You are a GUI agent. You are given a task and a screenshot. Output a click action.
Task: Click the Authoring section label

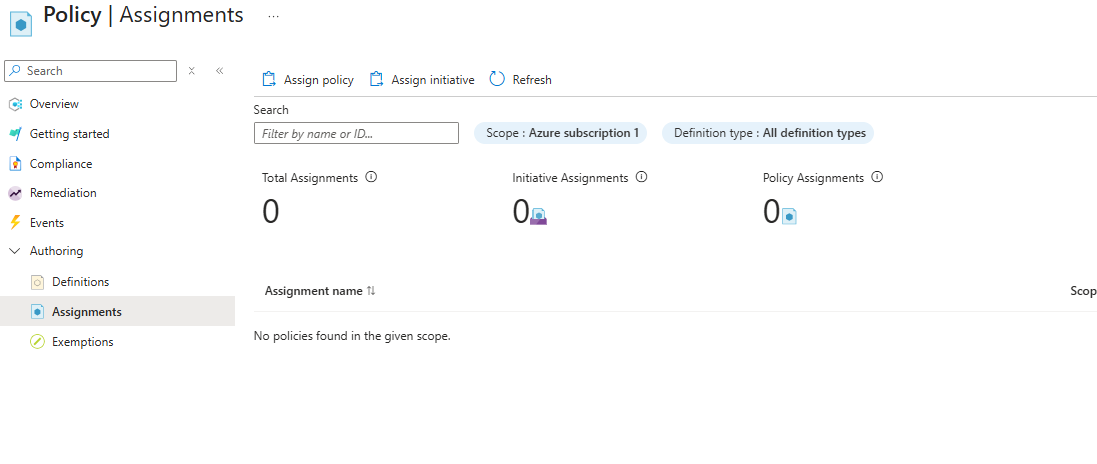56,251
